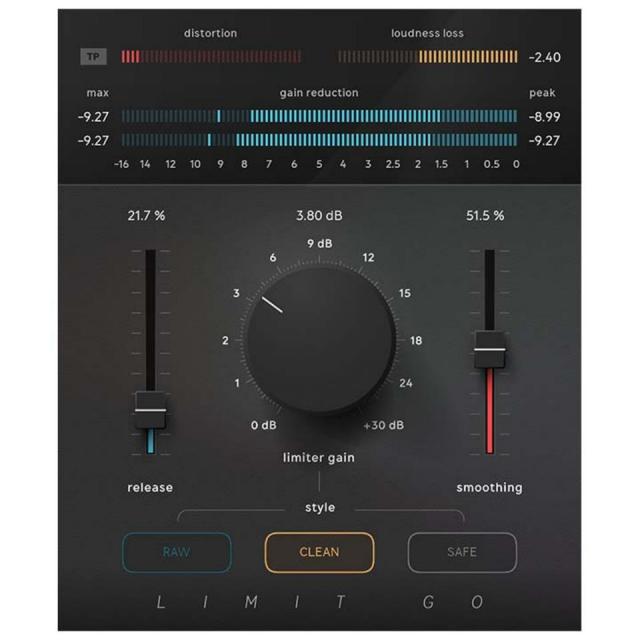Click the release slider handle
Image resolution: width=640 pixels, height=640 pixels.
point(151,410)
